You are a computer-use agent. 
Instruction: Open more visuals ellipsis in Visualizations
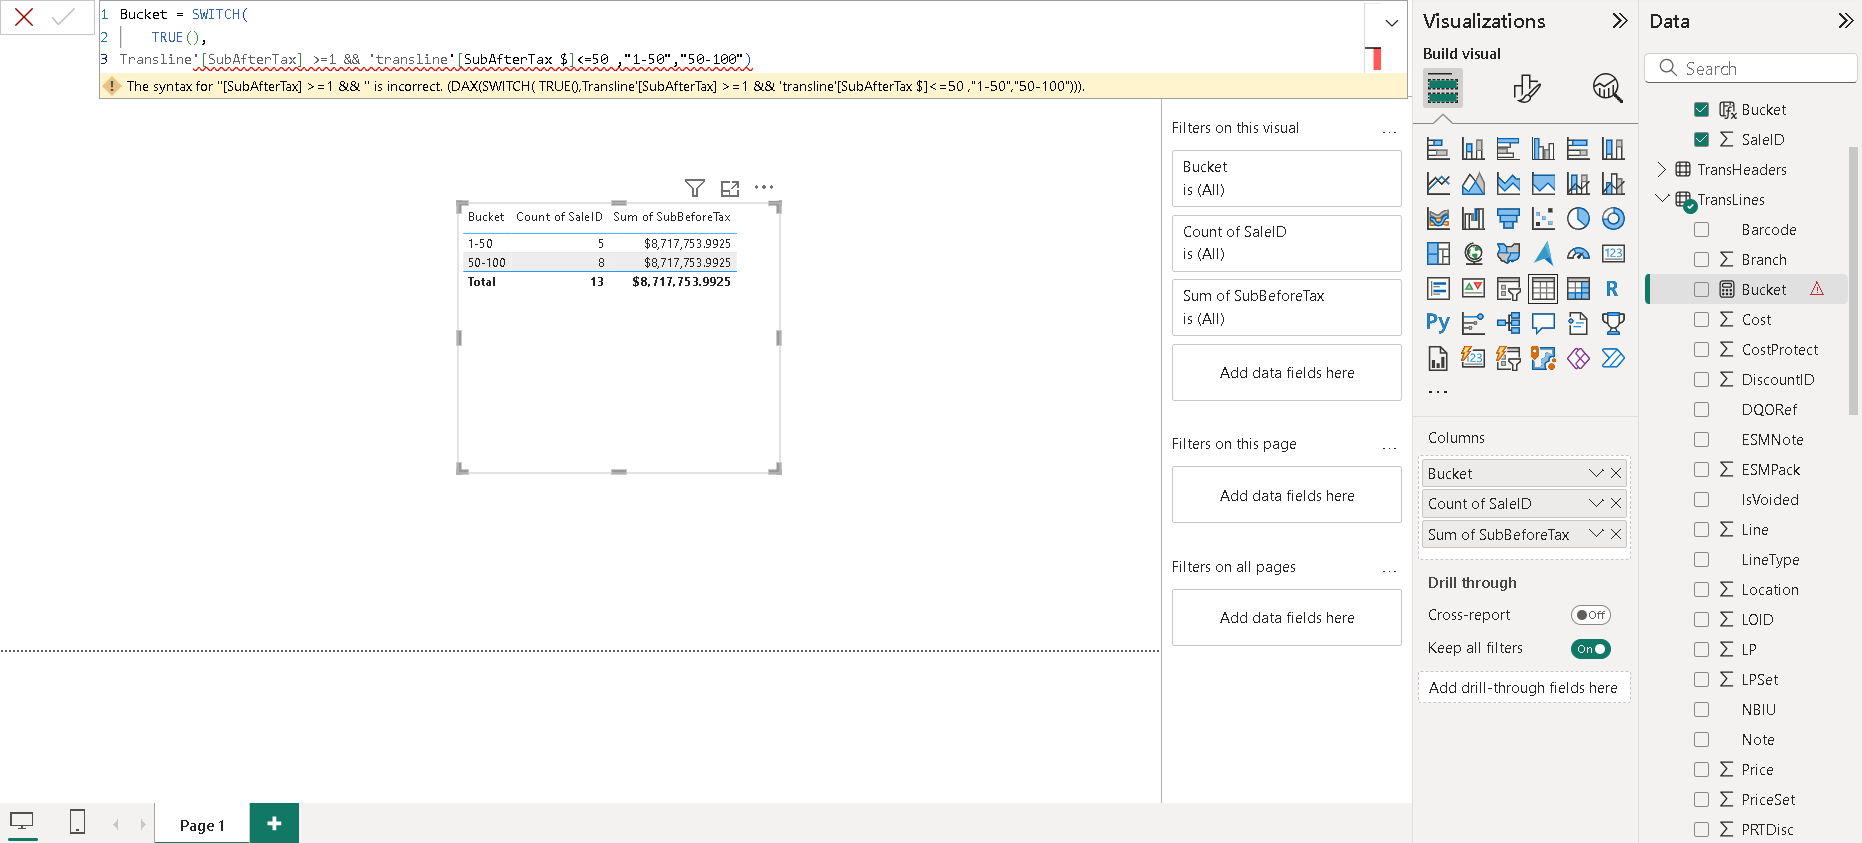coord(1438,392)
